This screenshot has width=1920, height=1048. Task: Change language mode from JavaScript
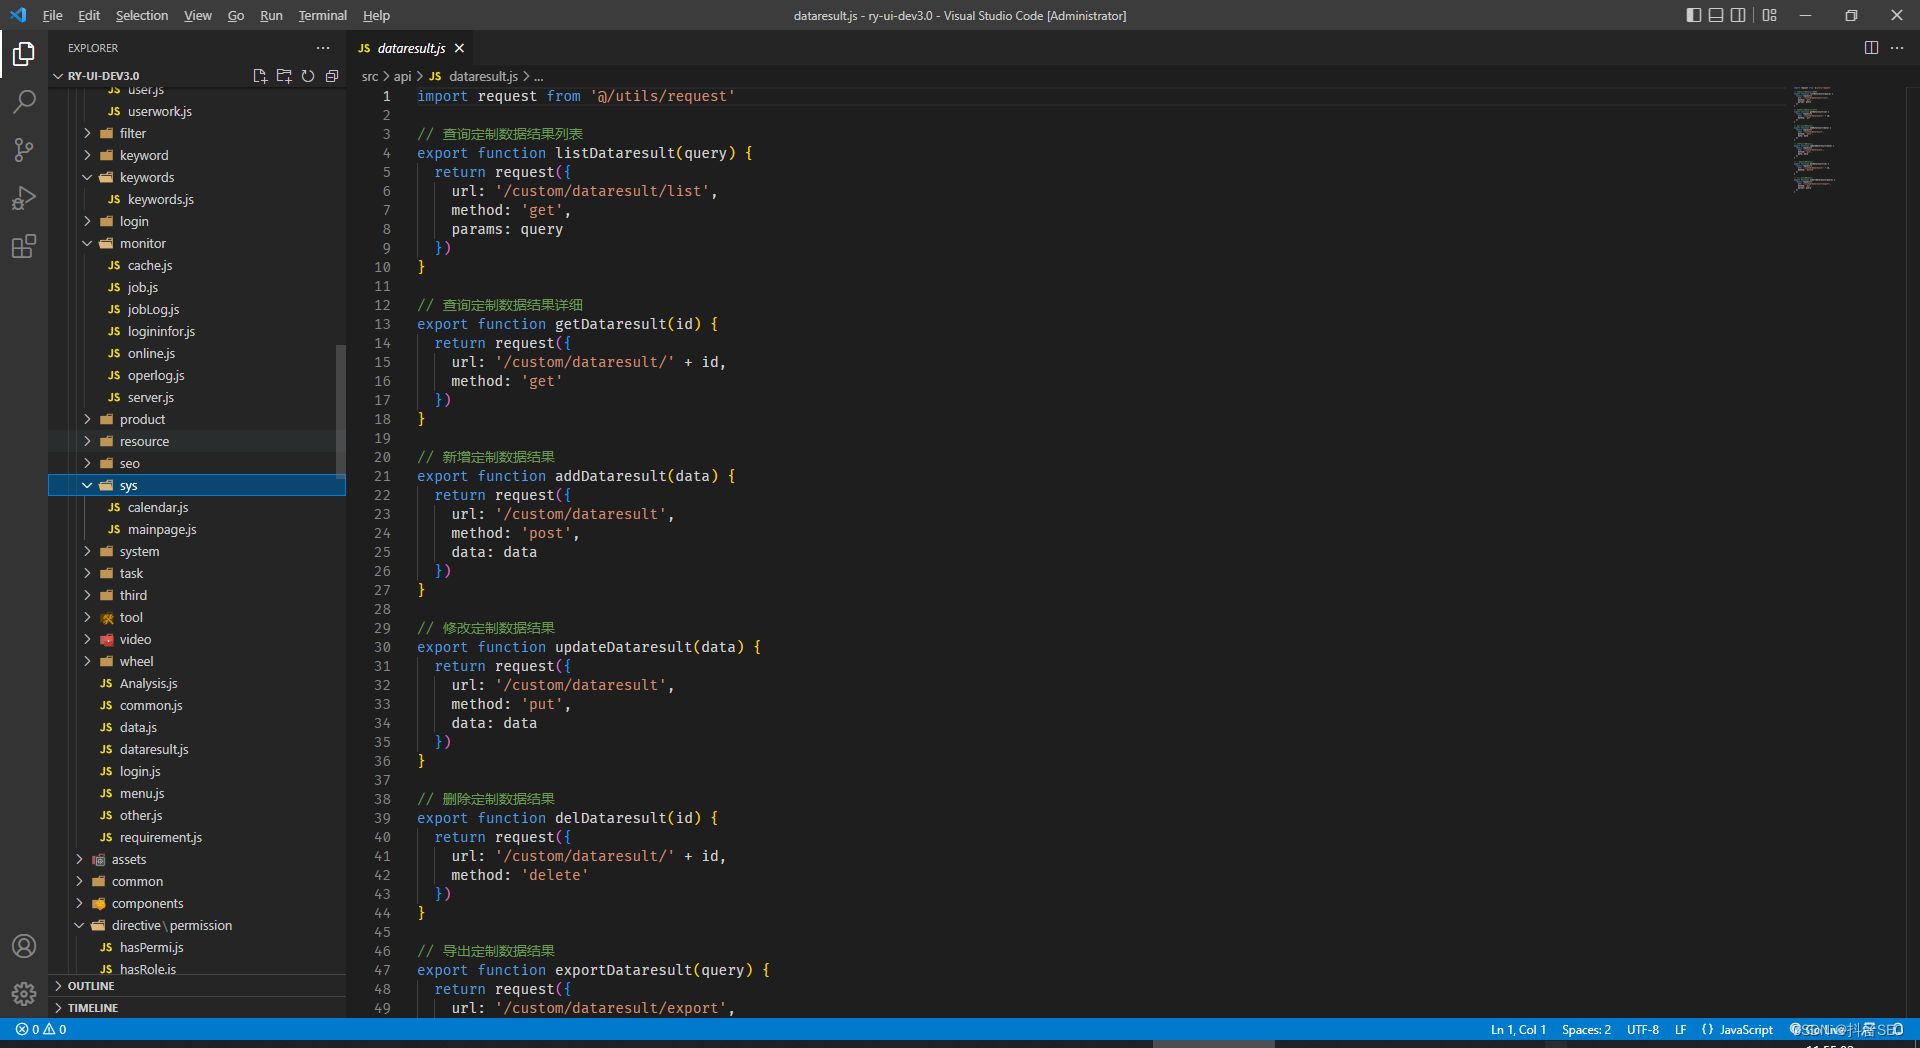coord(1746,1029)
